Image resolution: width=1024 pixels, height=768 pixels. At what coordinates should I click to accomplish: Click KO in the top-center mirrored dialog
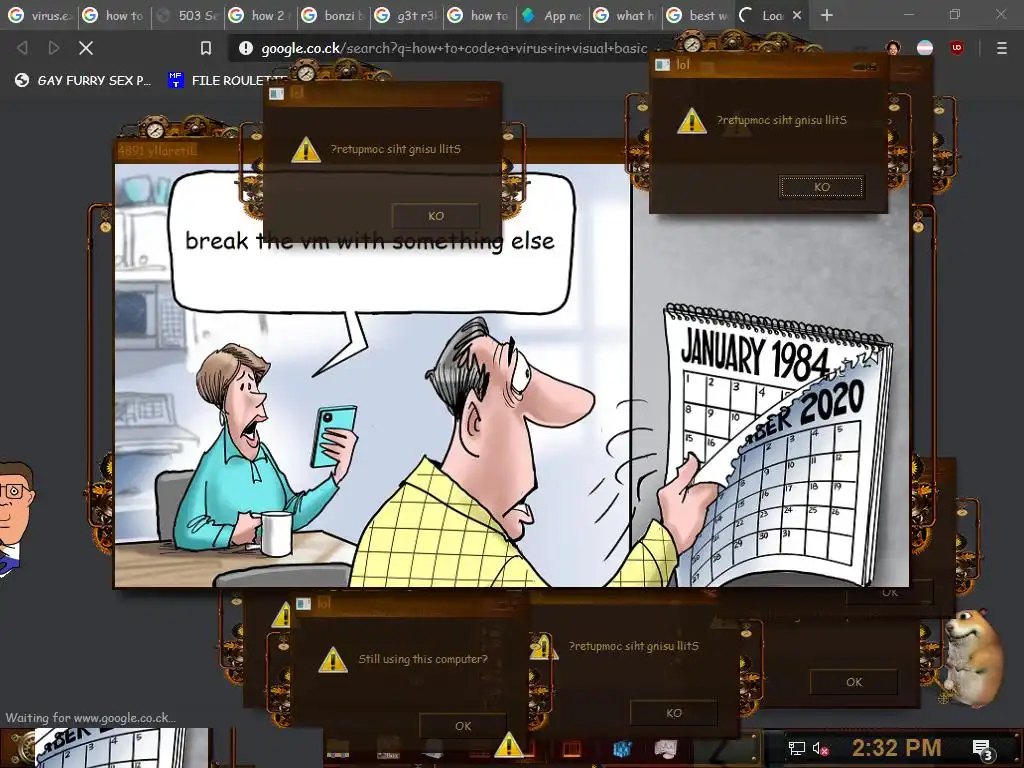(x=436, y=216)
